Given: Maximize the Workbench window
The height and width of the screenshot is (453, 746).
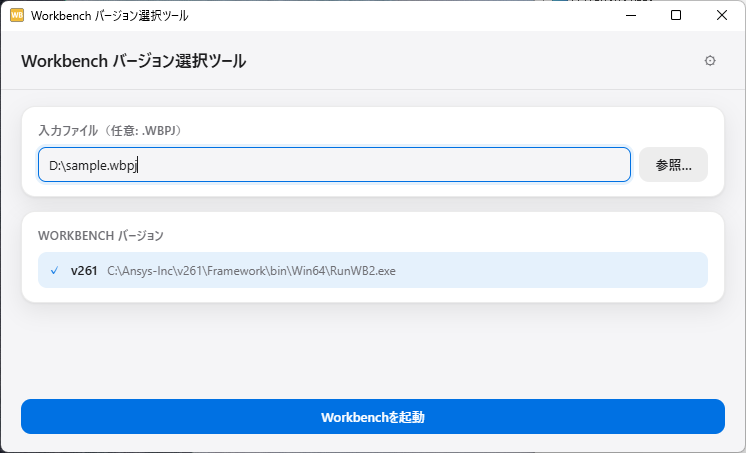Looking at the screenshot, I should point(676,15).
